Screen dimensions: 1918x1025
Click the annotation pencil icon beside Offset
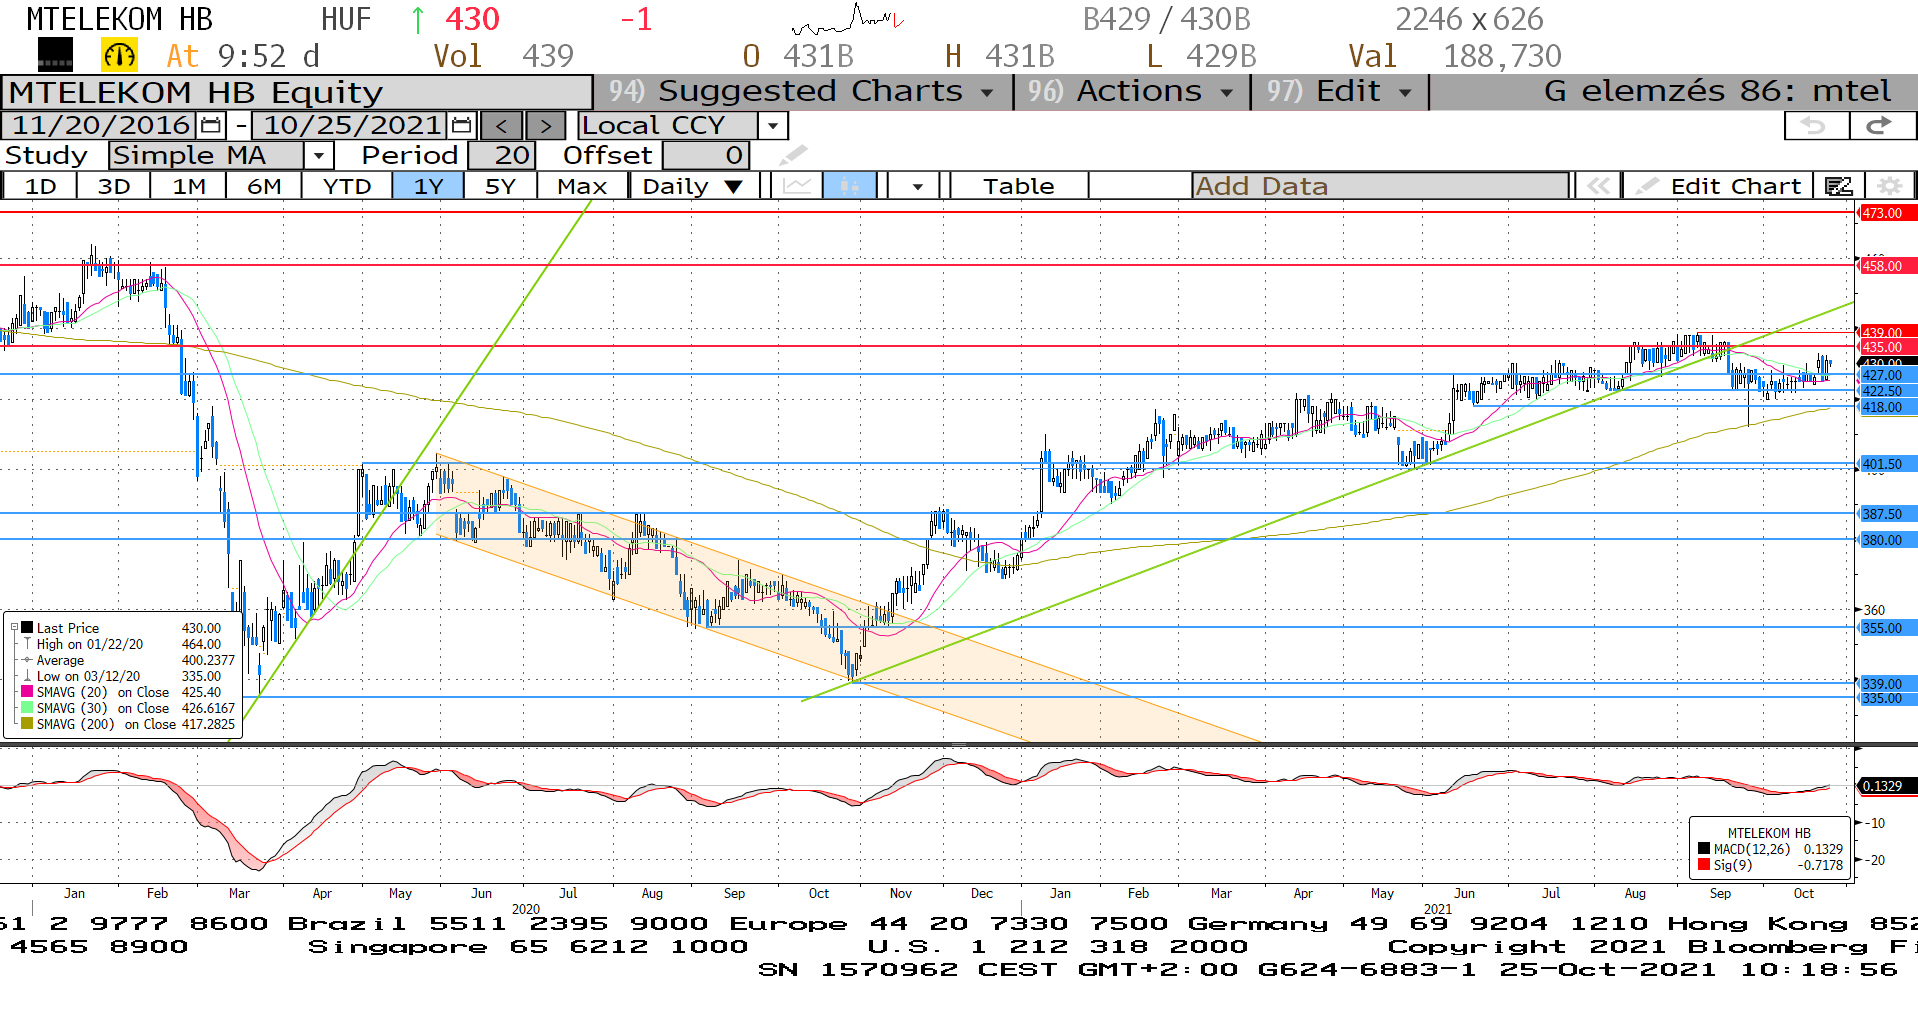tap(793, 155)
